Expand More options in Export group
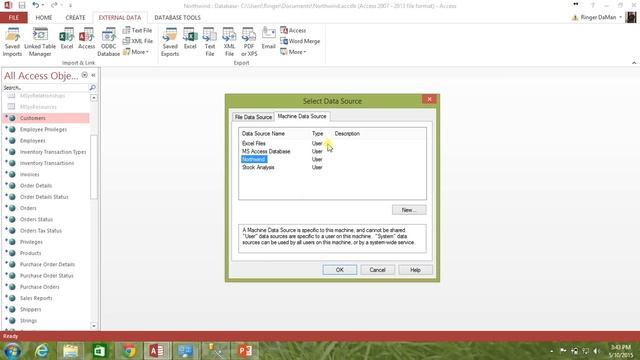 (293, 52)
